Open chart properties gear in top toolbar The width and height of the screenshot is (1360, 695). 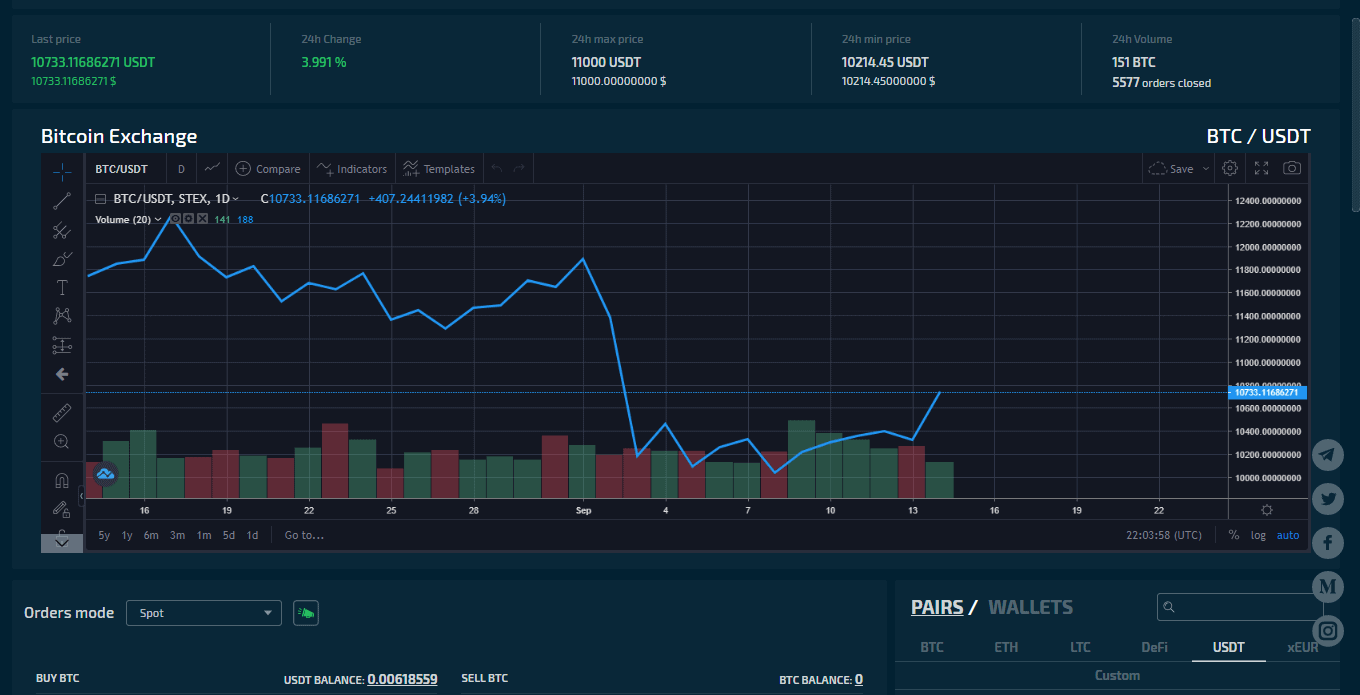[x=1230, y=169]
